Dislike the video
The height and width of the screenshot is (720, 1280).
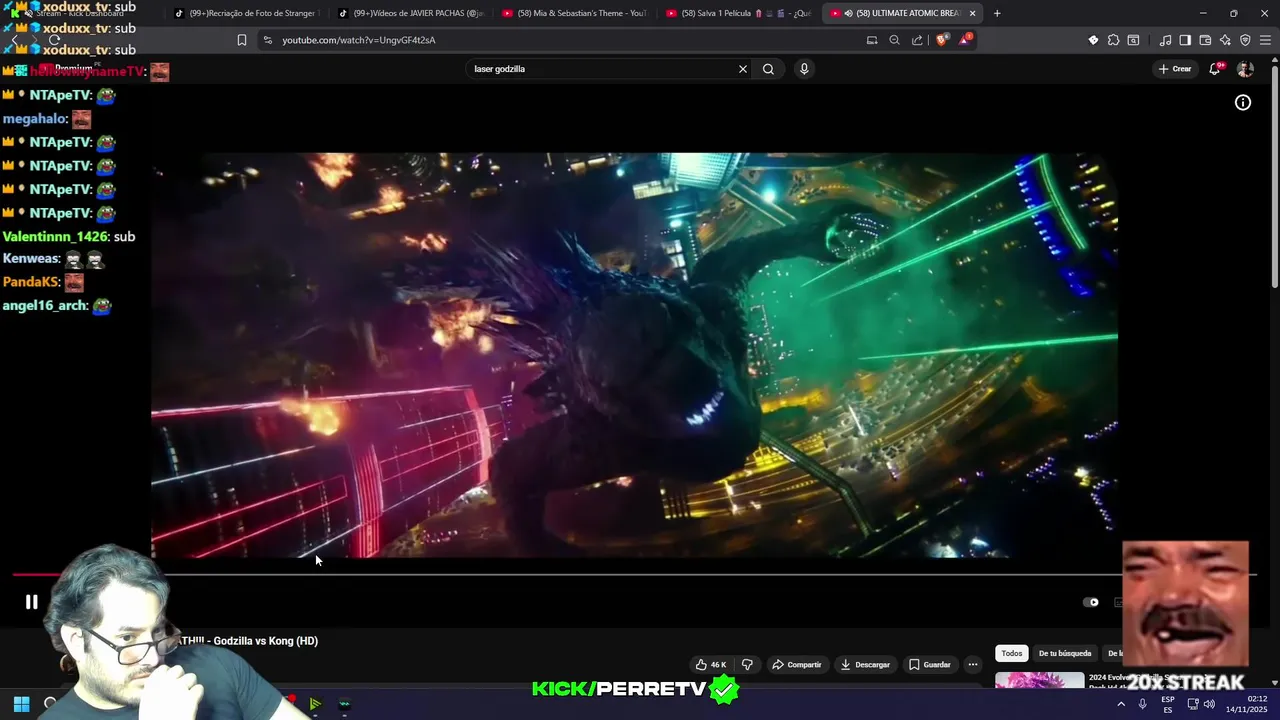747,664
